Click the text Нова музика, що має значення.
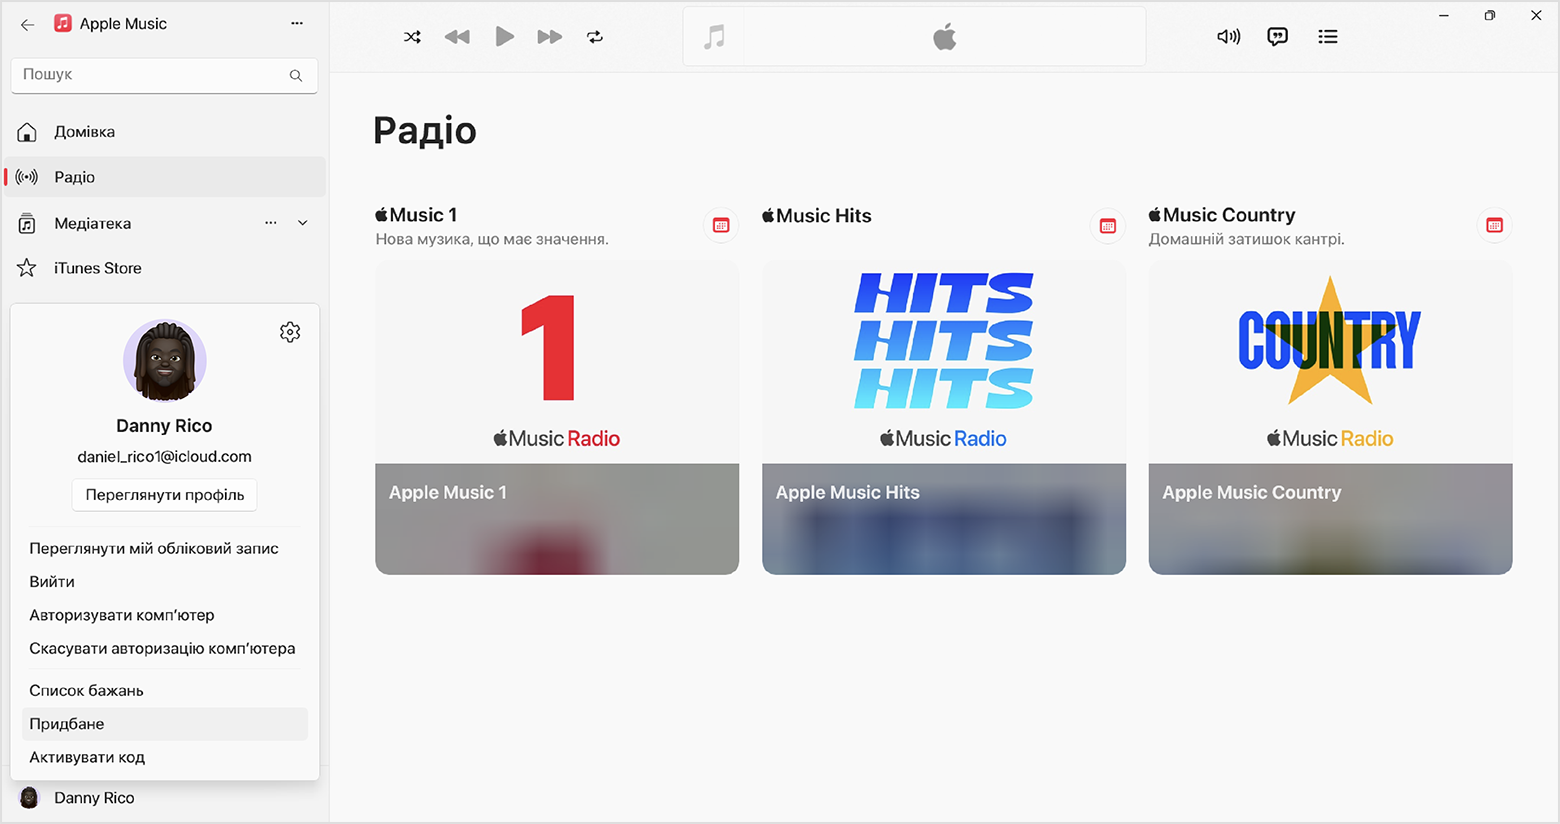This screenshot has height=824, width=1560. (492, 240)
